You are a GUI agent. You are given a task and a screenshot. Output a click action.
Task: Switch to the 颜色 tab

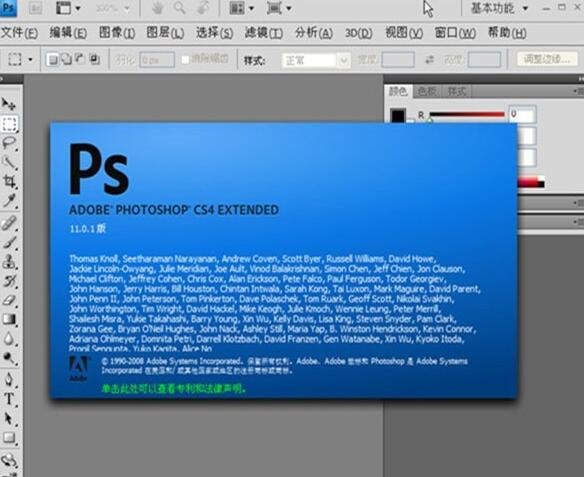click(x=398, y=91)
